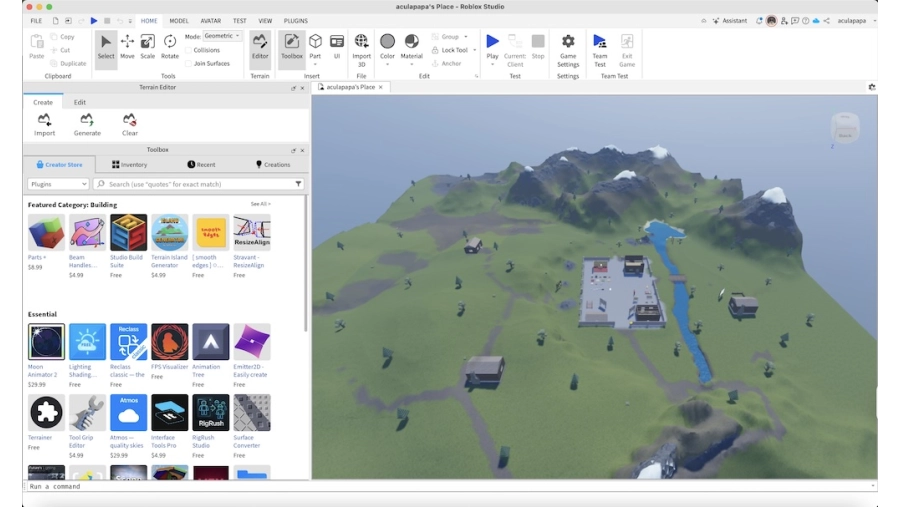Expand the Play options arrow
900x507 pixels.
click(x=492, y=64)
